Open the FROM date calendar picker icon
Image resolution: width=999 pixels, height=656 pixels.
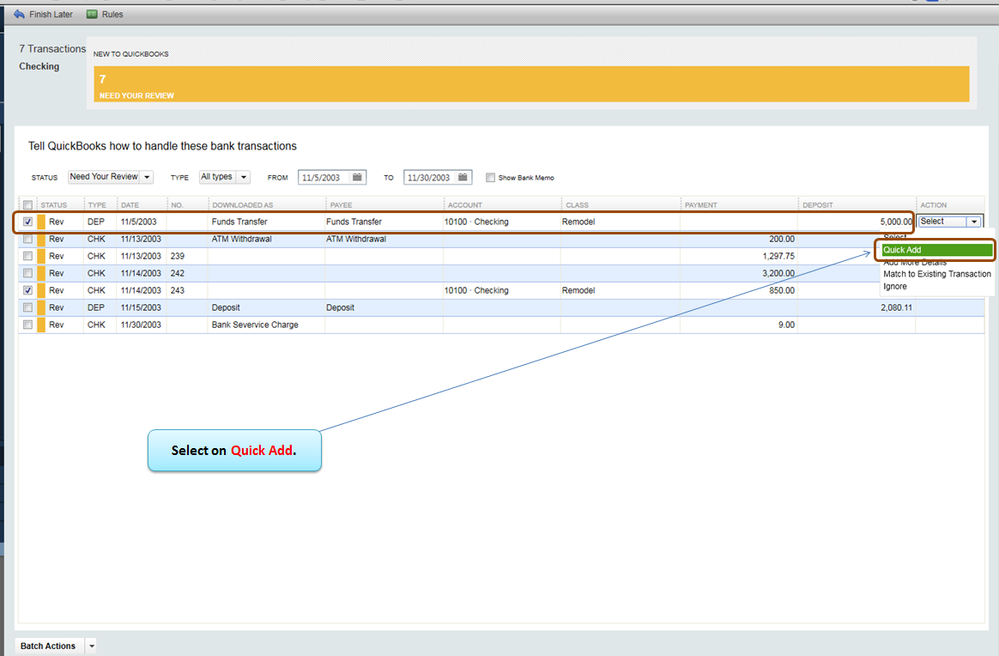coord(357,177)
